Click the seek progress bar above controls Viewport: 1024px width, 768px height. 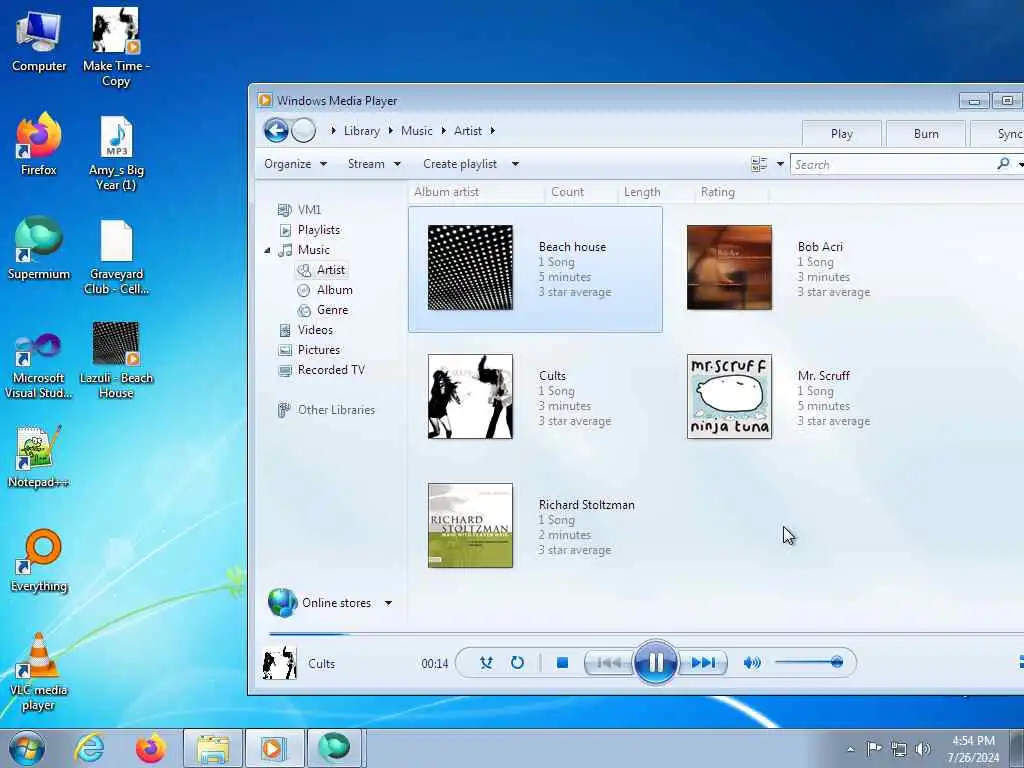(645, 633)
